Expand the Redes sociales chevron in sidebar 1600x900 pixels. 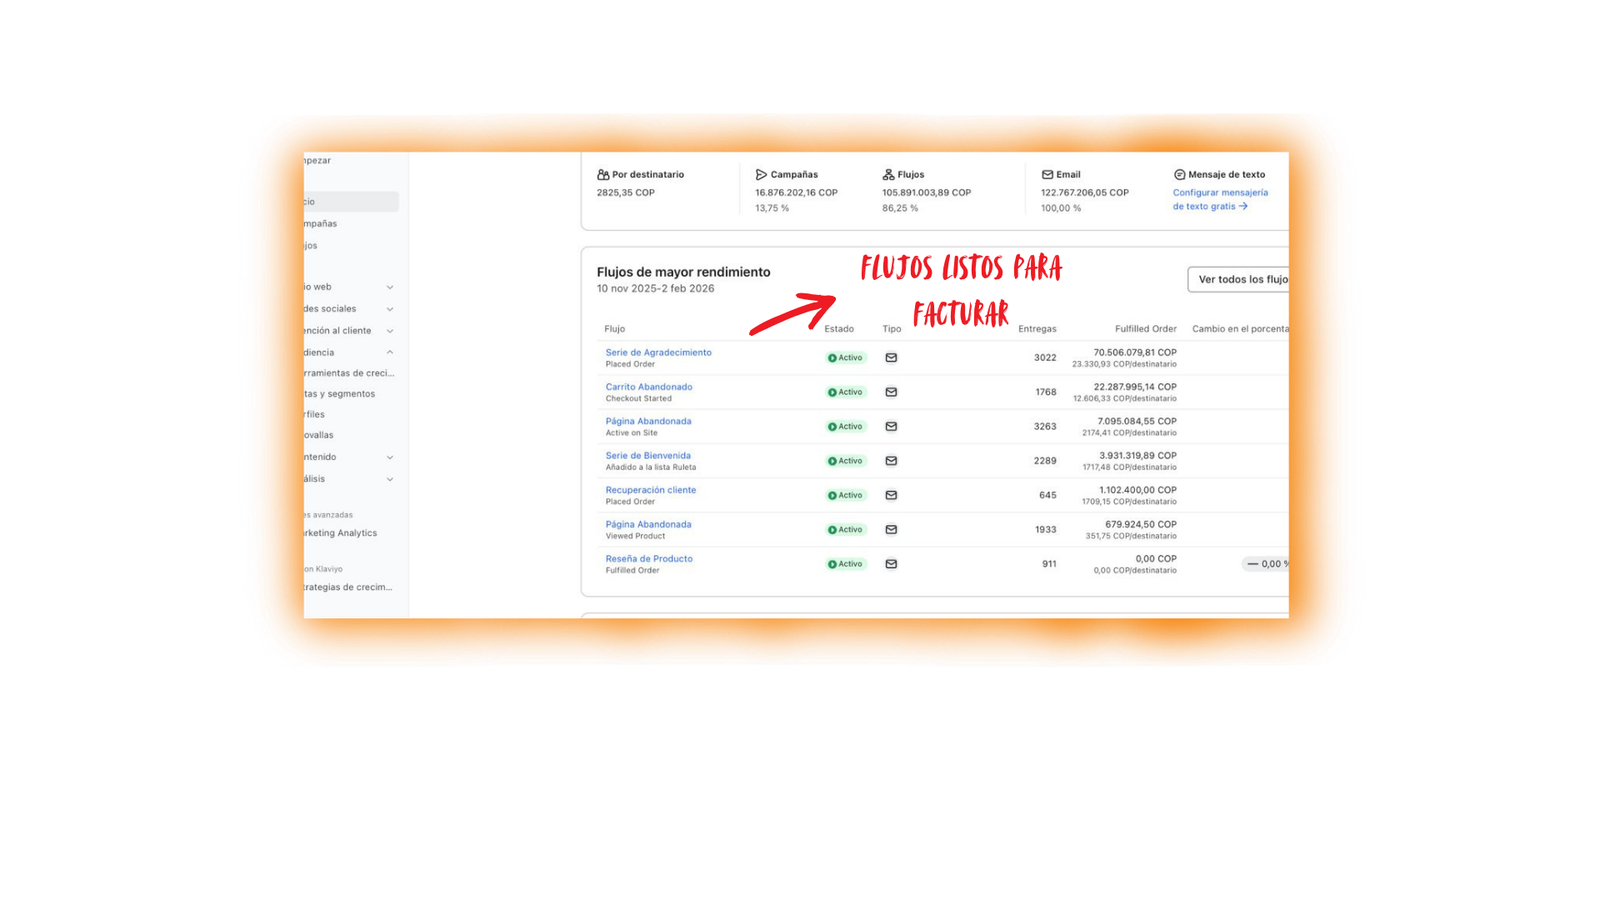[390, 309]
